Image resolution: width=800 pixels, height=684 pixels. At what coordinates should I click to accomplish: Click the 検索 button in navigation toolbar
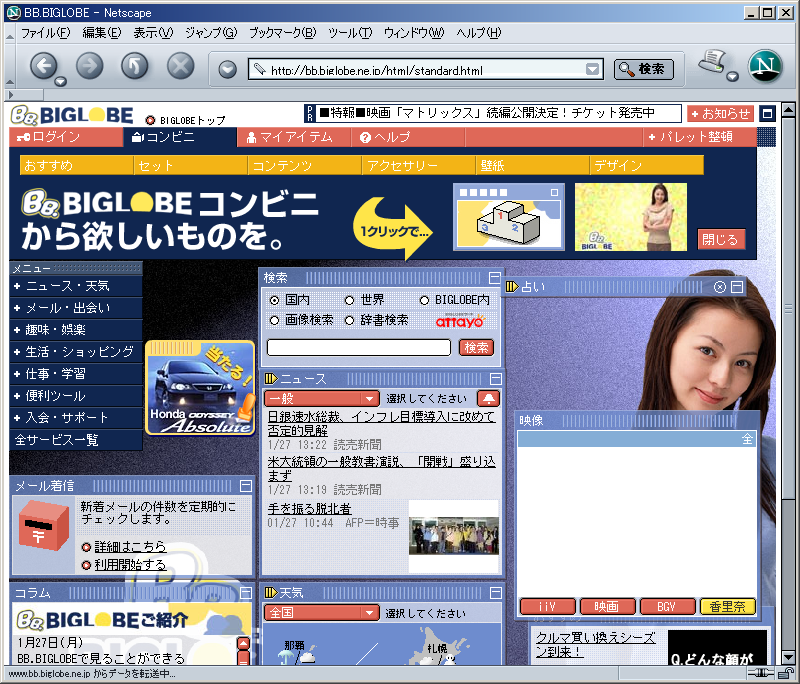pos(644,69)
